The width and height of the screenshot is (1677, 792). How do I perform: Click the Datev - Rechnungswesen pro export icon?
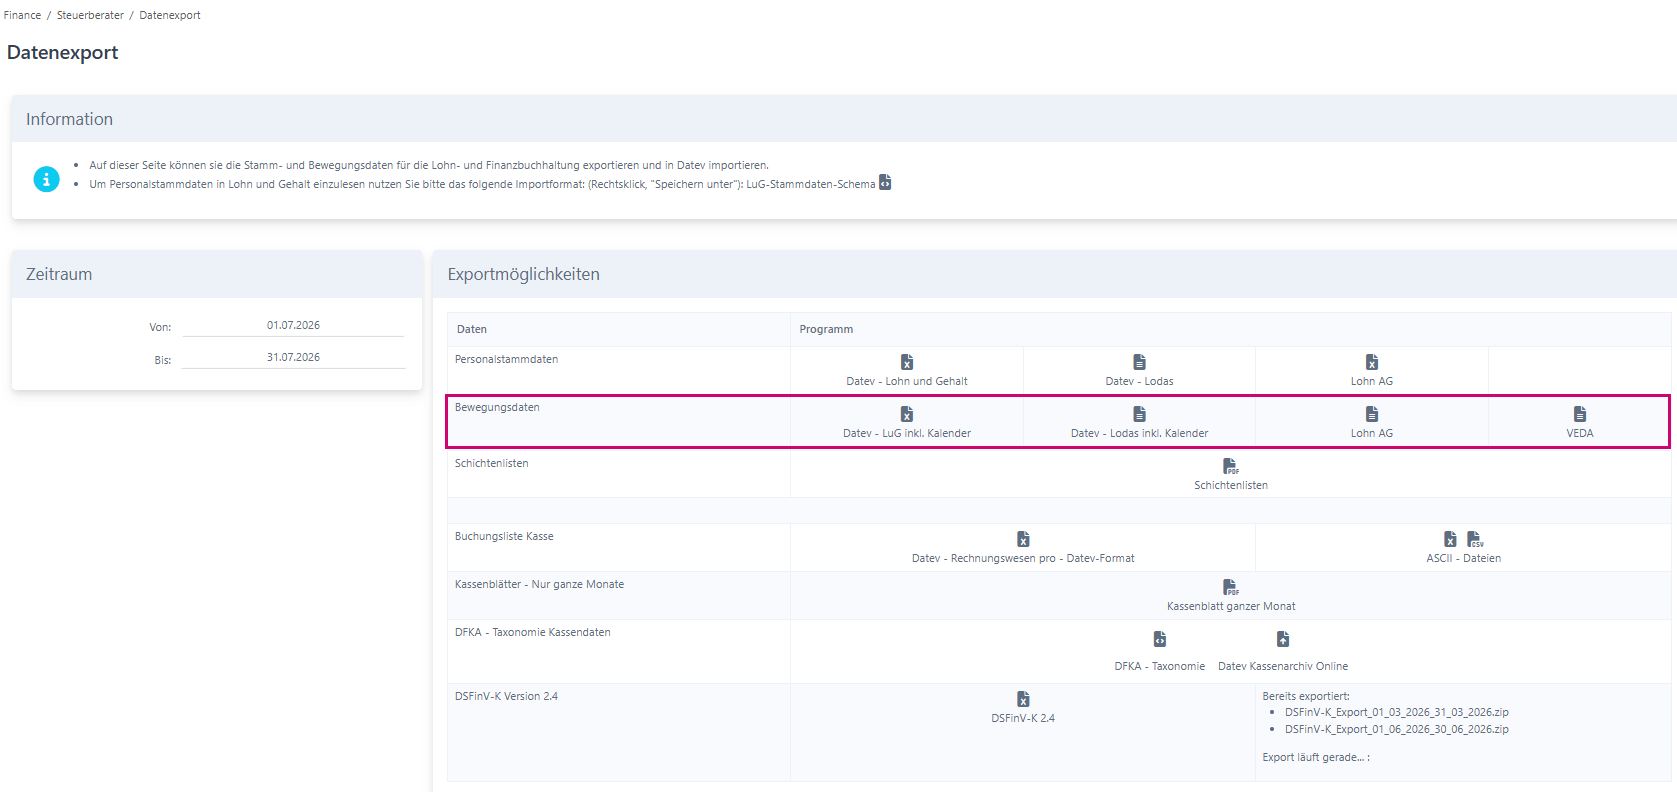click(x=1023, y=539)
